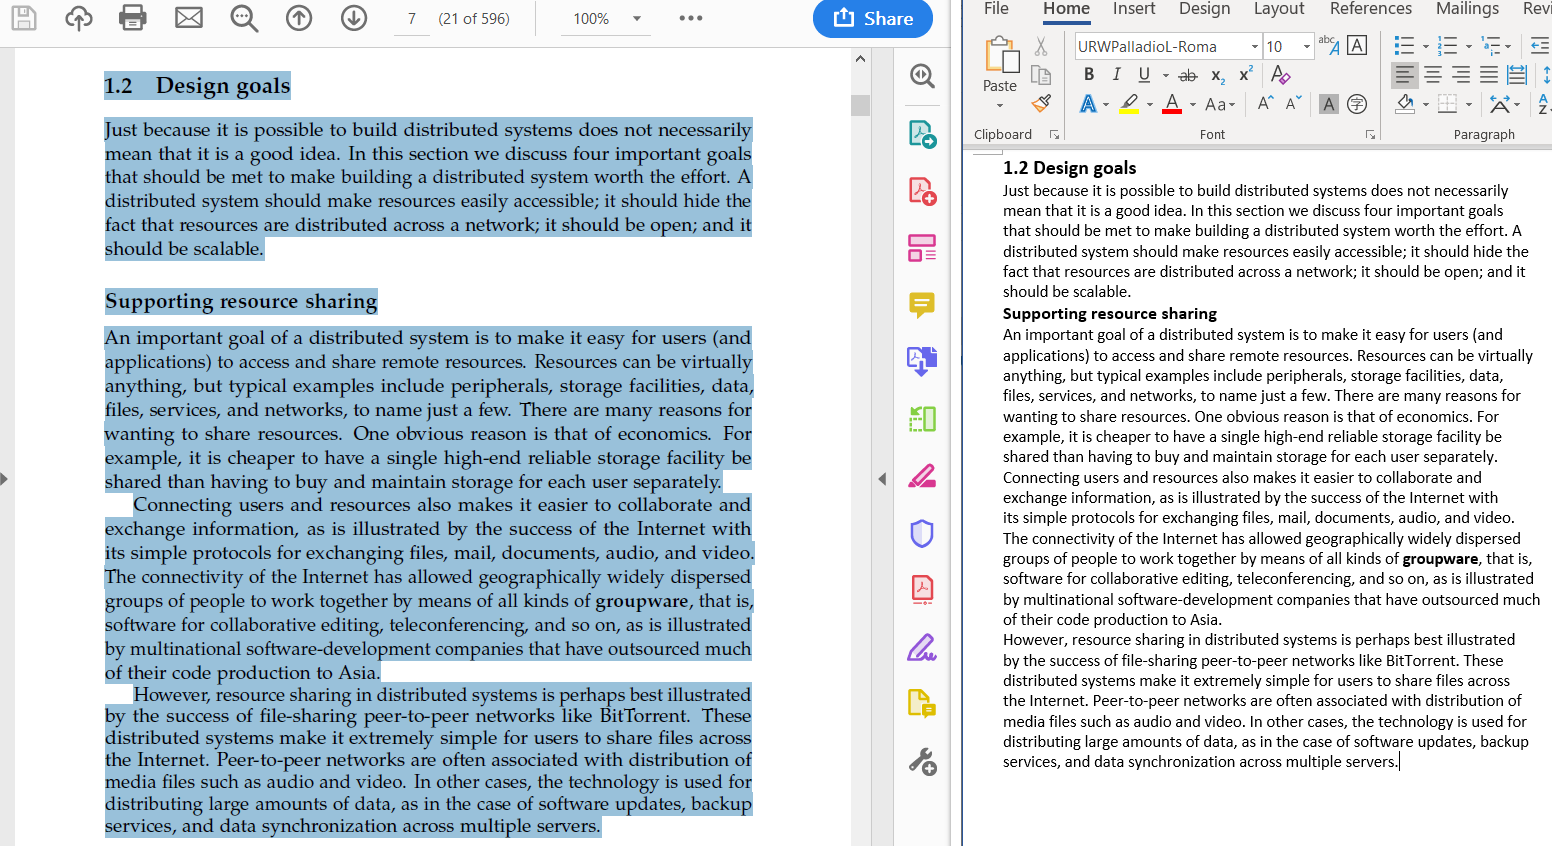Toggle justify alignment paragraph
Image resolution: width=1554 pixels, height=848 pixels.
tap(1489, 75)
